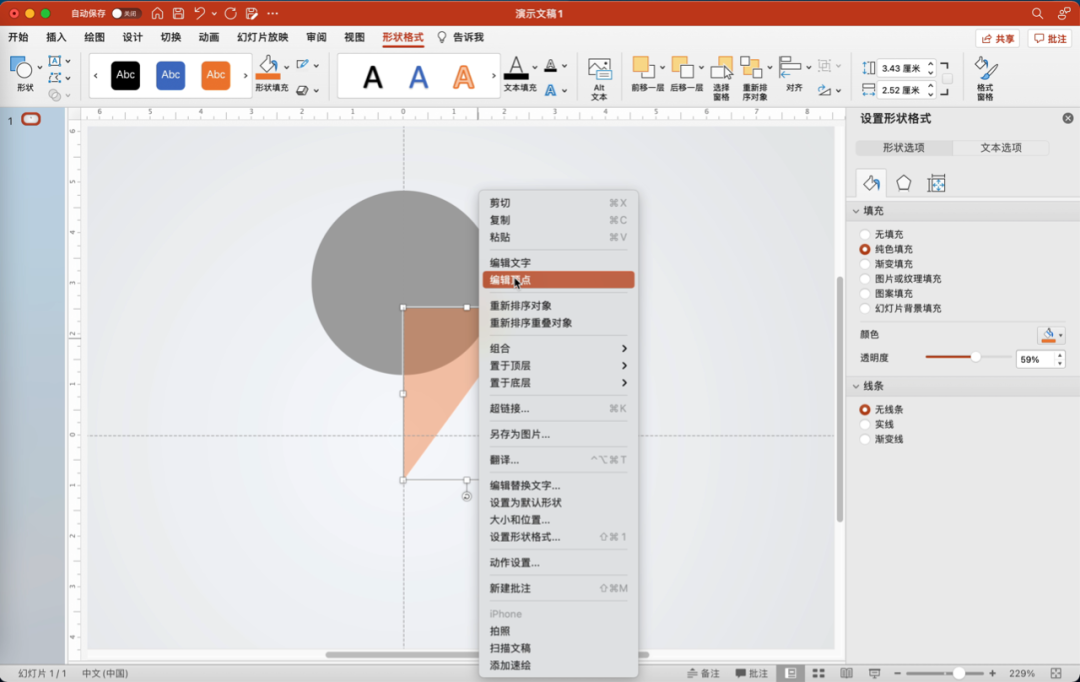
Task: Click the Insert Shape icon
Action: [21, 68]
